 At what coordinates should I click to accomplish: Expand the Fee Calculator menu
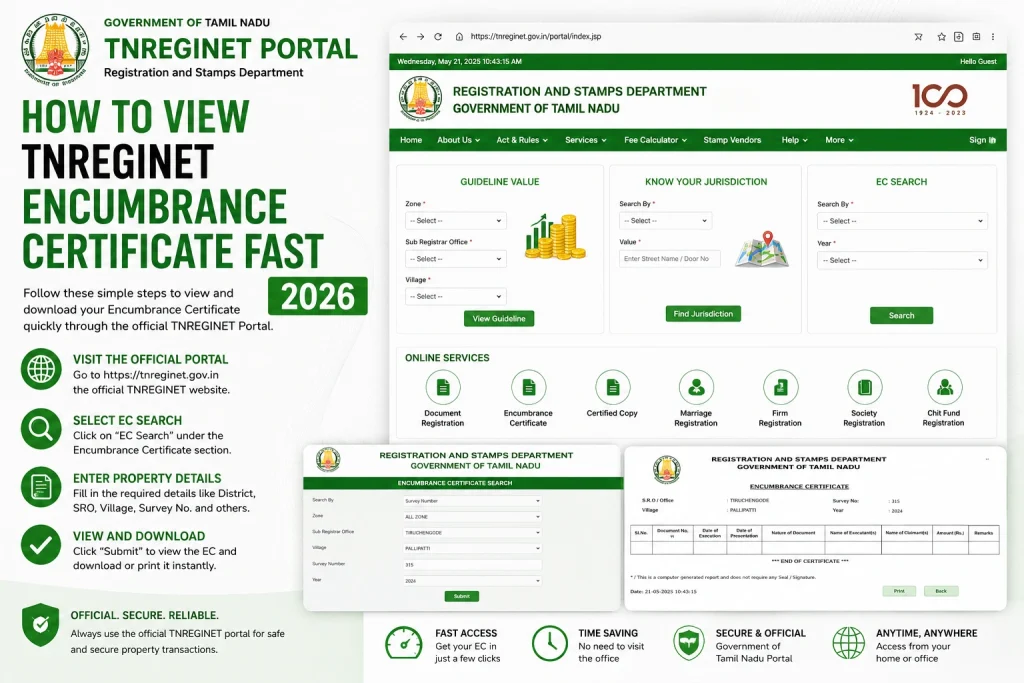click(655, 140)
